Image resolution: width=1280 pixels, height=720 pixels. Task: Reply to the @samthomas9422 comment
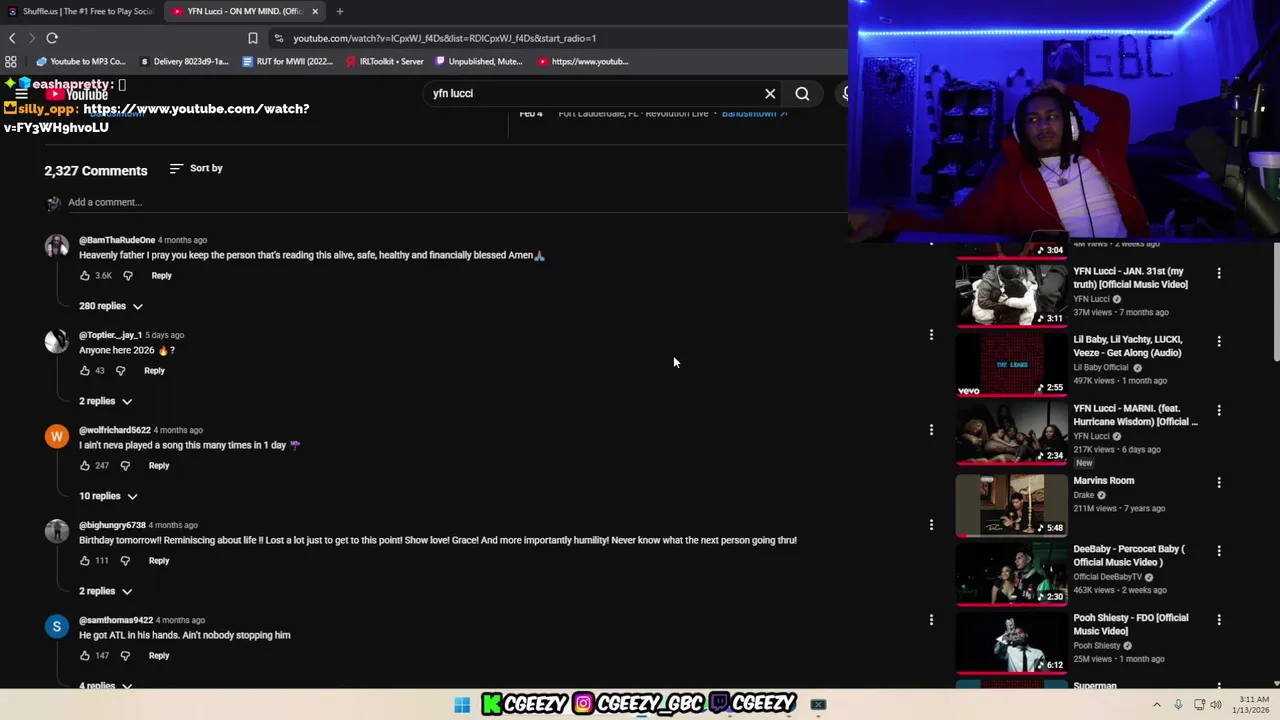click(x=159, y=655)
